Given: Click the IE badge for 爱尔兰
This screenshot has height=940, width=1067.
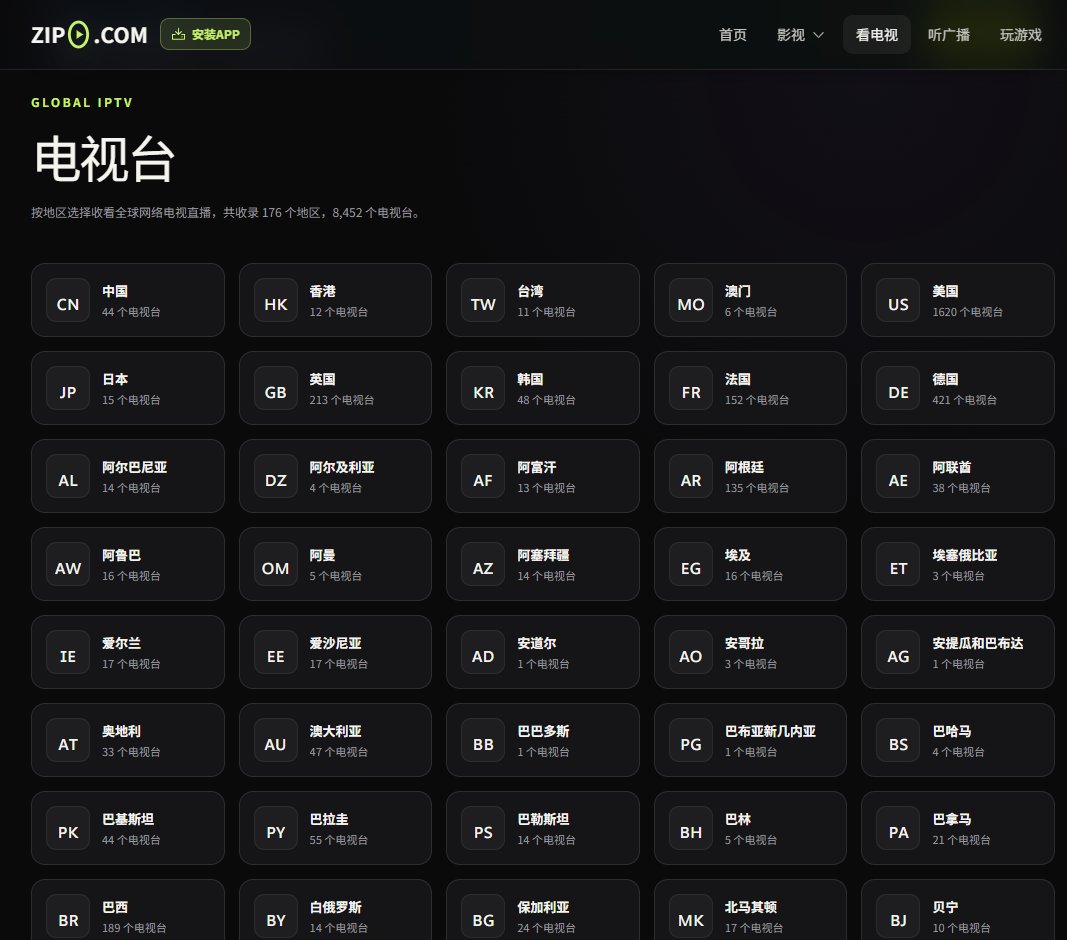Looking at the screenshot, I should (68, 652).
